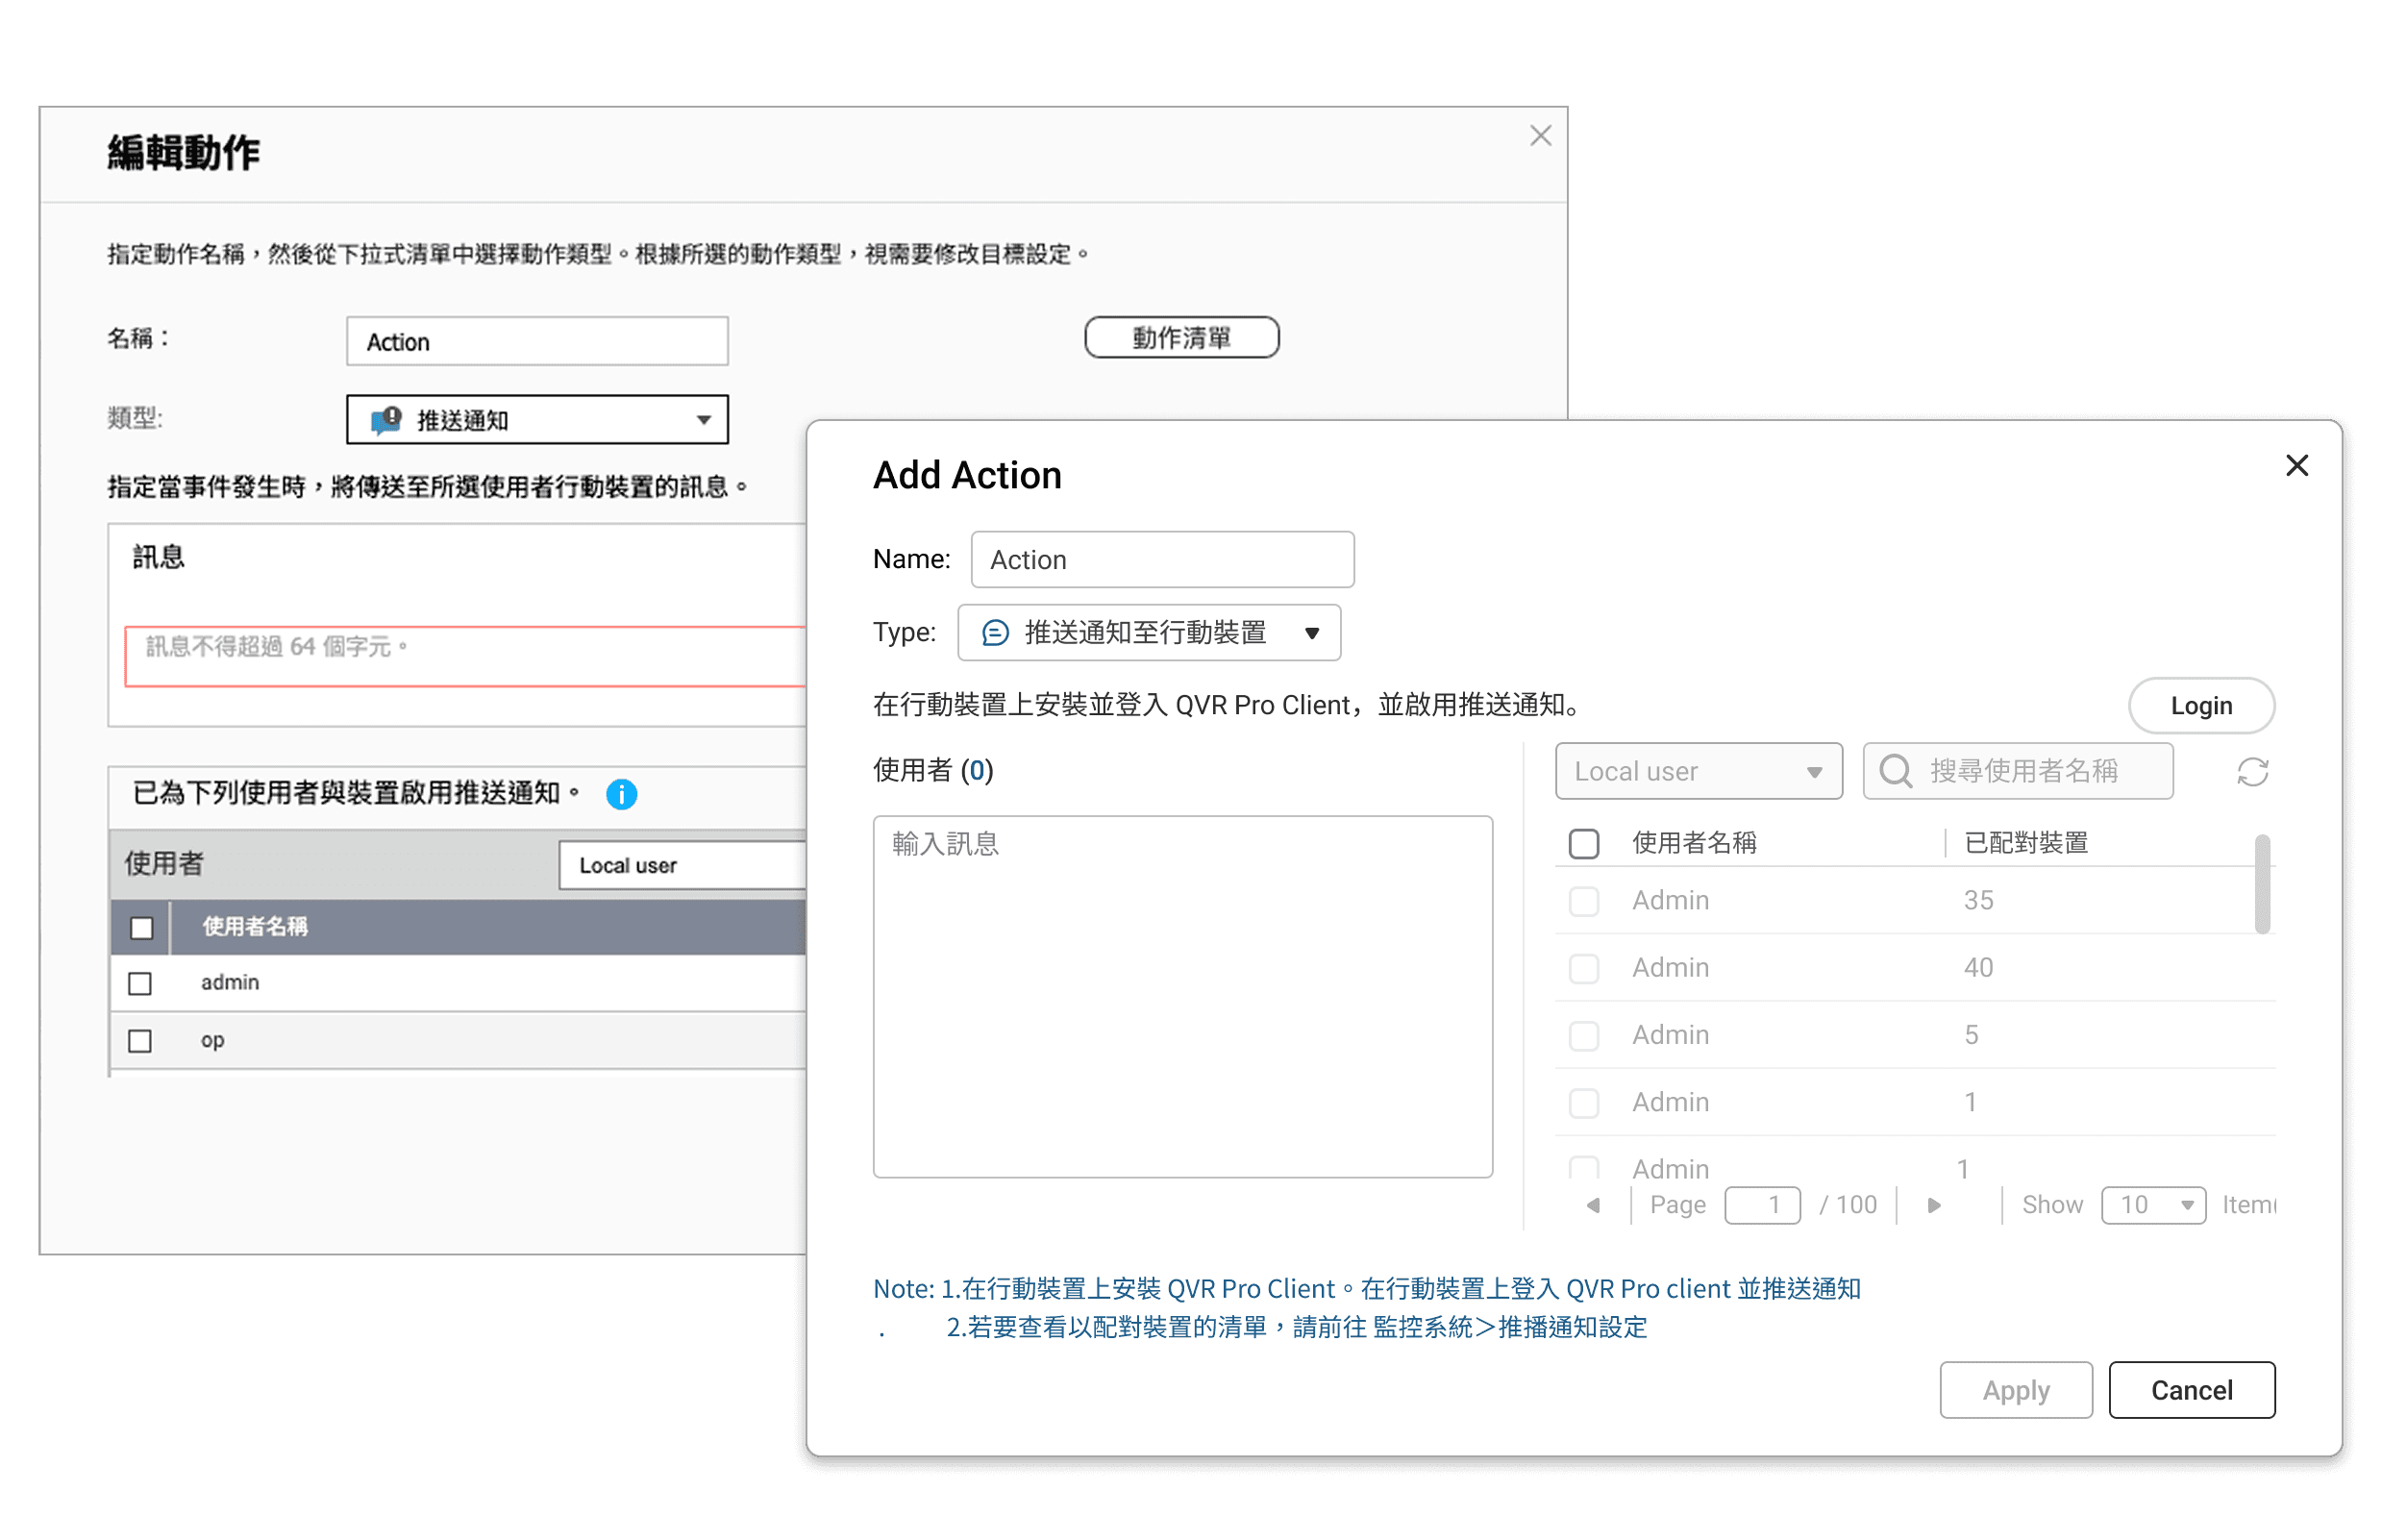Go to next page with right arrow
Image resolution: width=2382 pixels, height=1540 pixels.
click(x=1933, y=1205)
